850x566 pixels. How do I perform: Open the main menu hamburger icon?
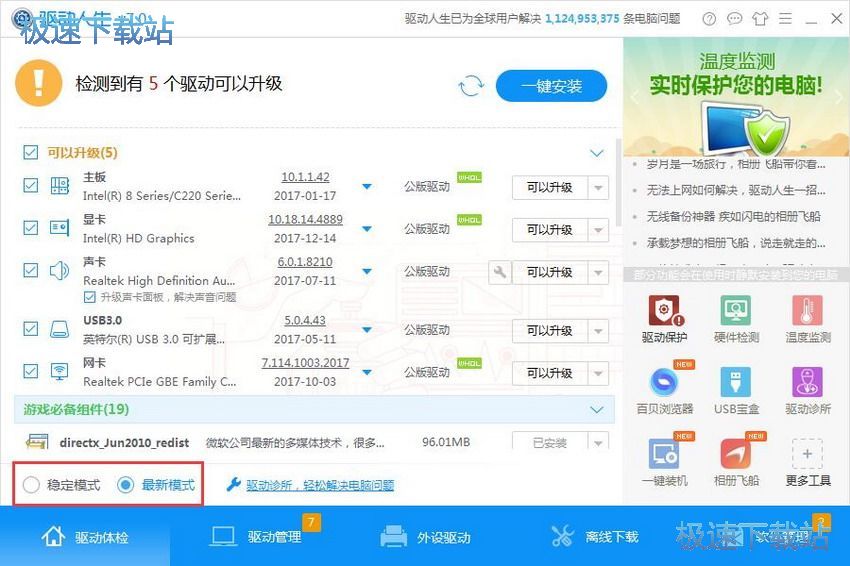click(x=785, y=19)
